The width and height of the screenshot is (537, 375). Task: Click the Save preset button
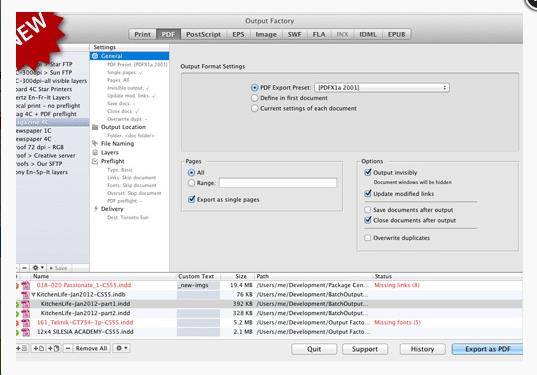[x=59, y=268]
